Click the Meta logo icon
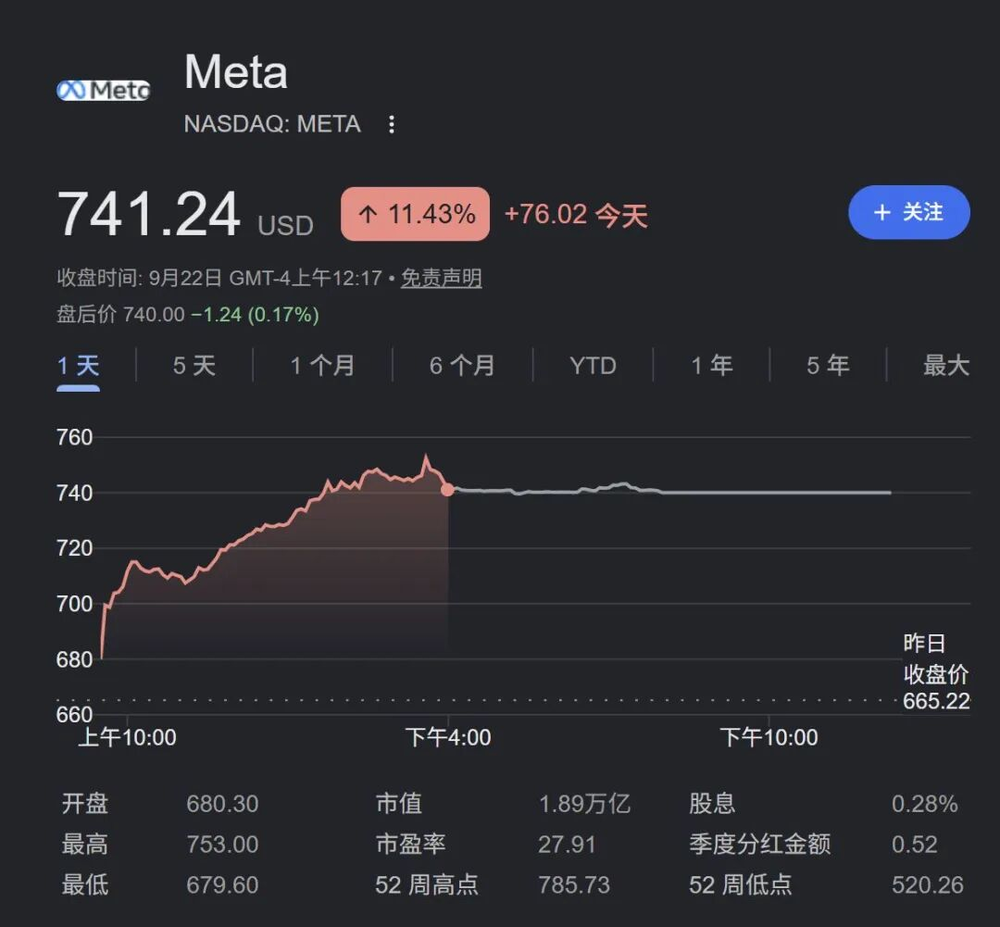Viewport: 1000px width, 927px height. pyautogui.click(x=103, y=90)
